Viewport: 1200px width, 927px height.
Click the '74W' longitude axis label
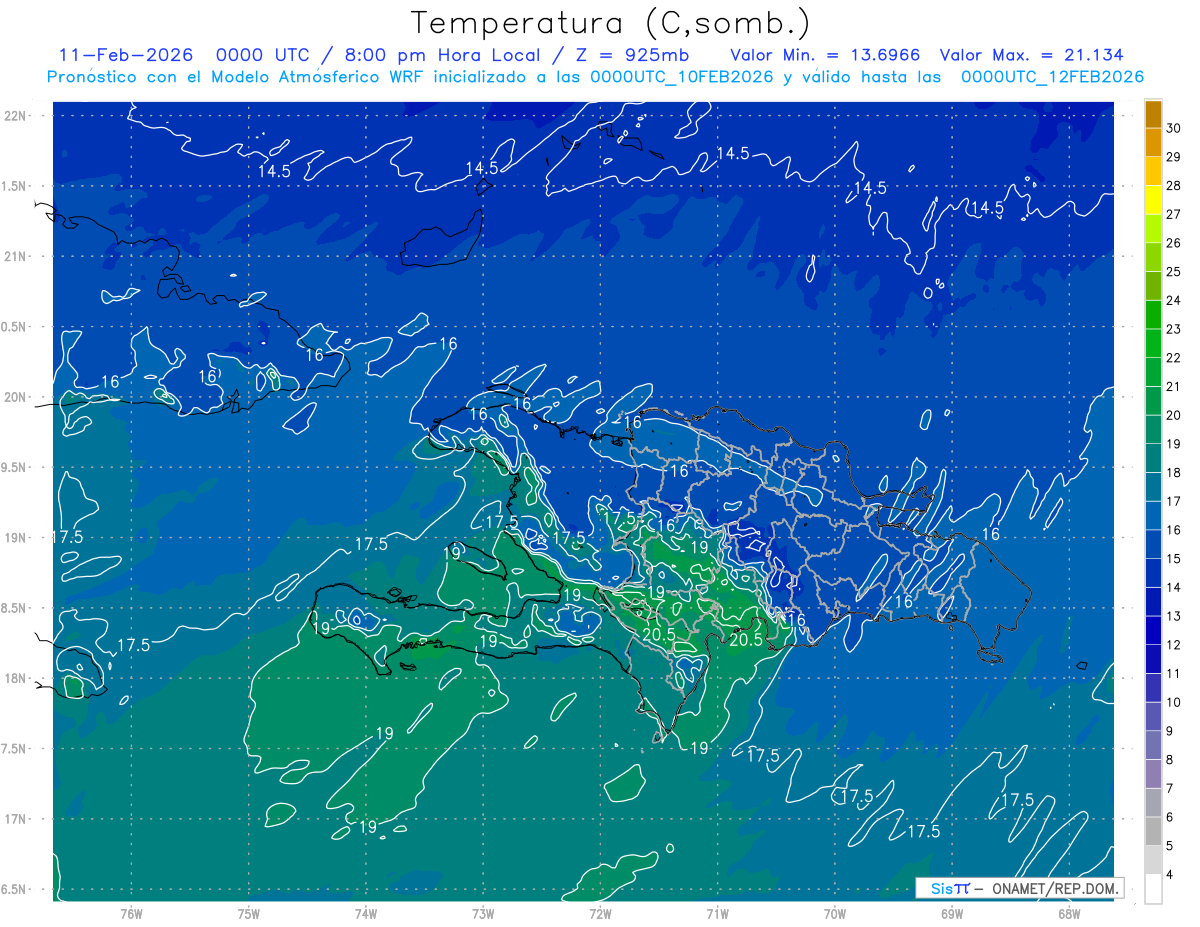coord(366,914)
